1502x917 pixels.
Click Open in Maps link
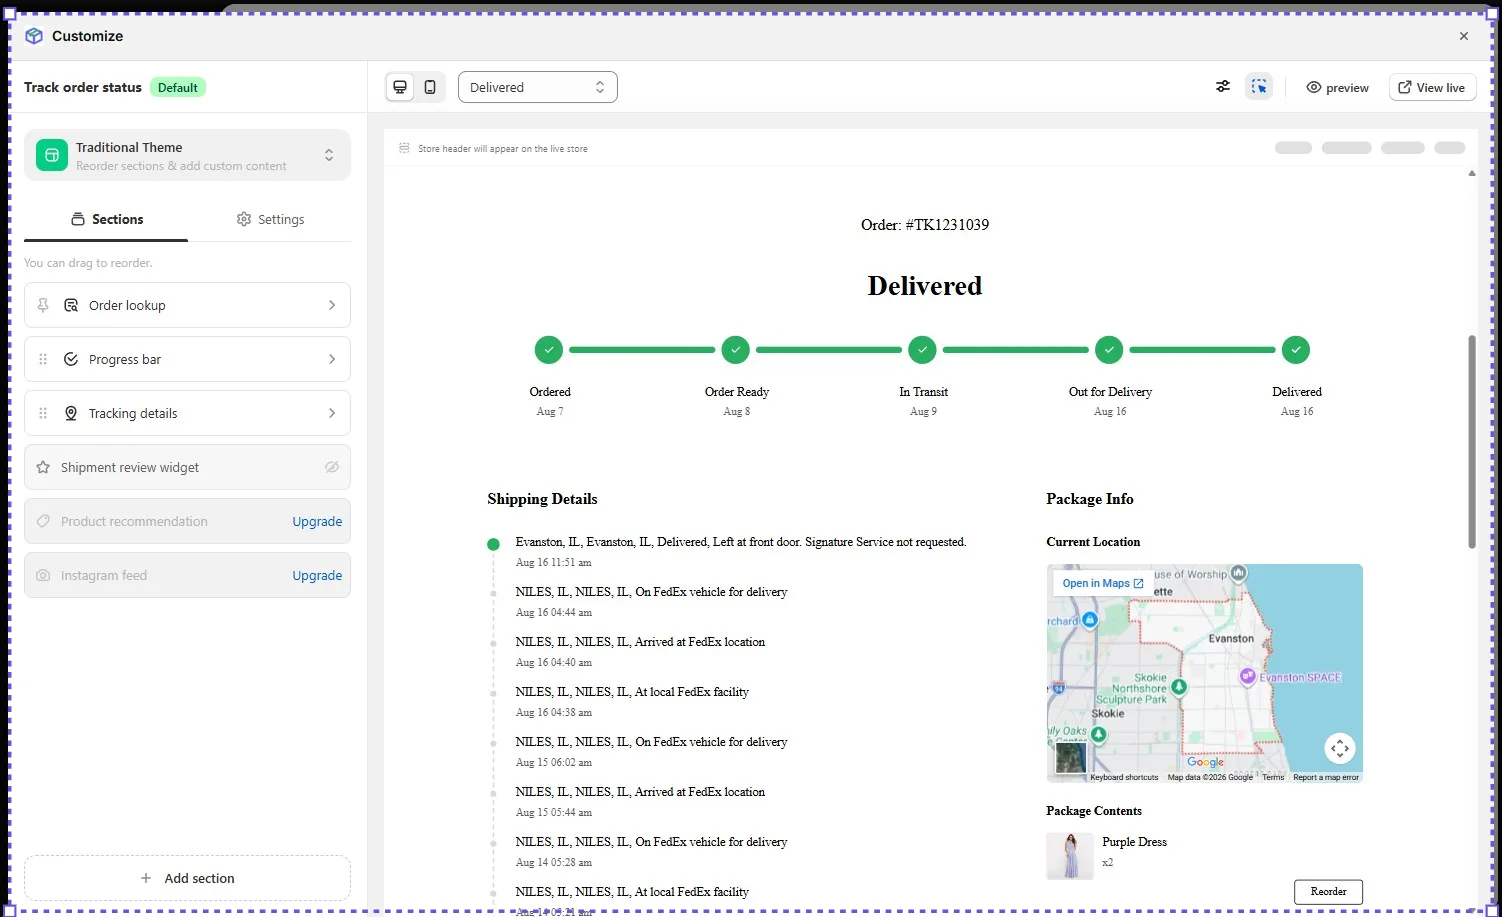pyautogui.click(x=1103, y=583)
